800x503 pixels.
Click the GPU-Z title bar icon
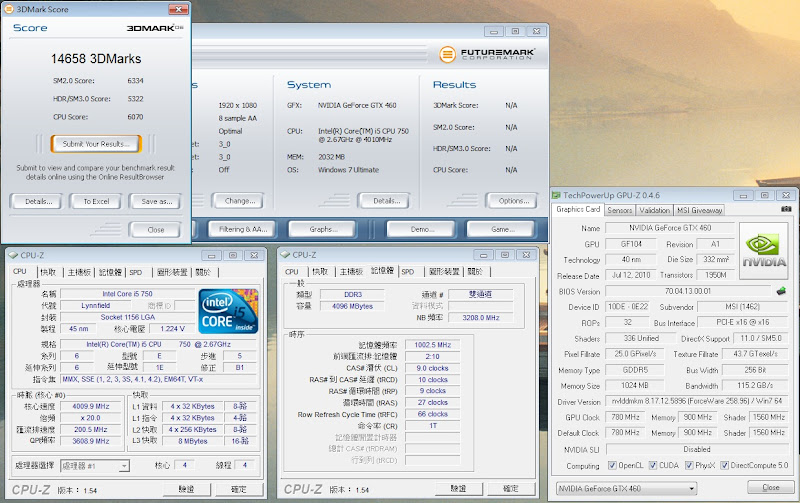[x=558, y=197]
